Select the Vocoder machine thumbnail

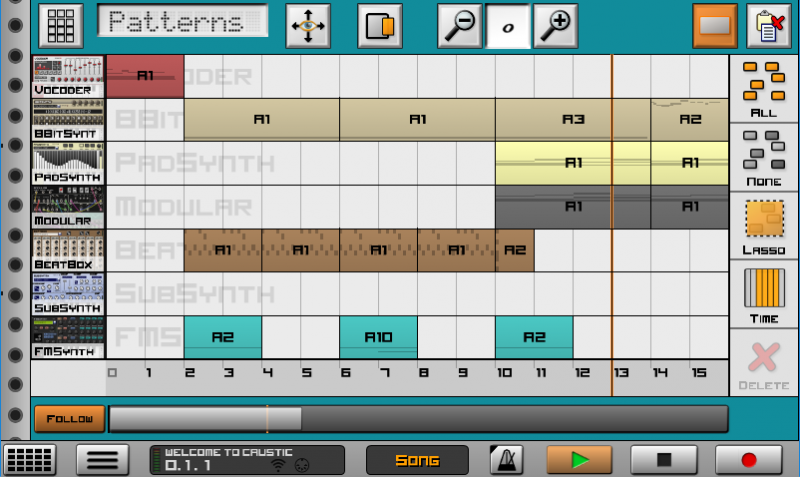pyautogui.click(x=68, y=76)
